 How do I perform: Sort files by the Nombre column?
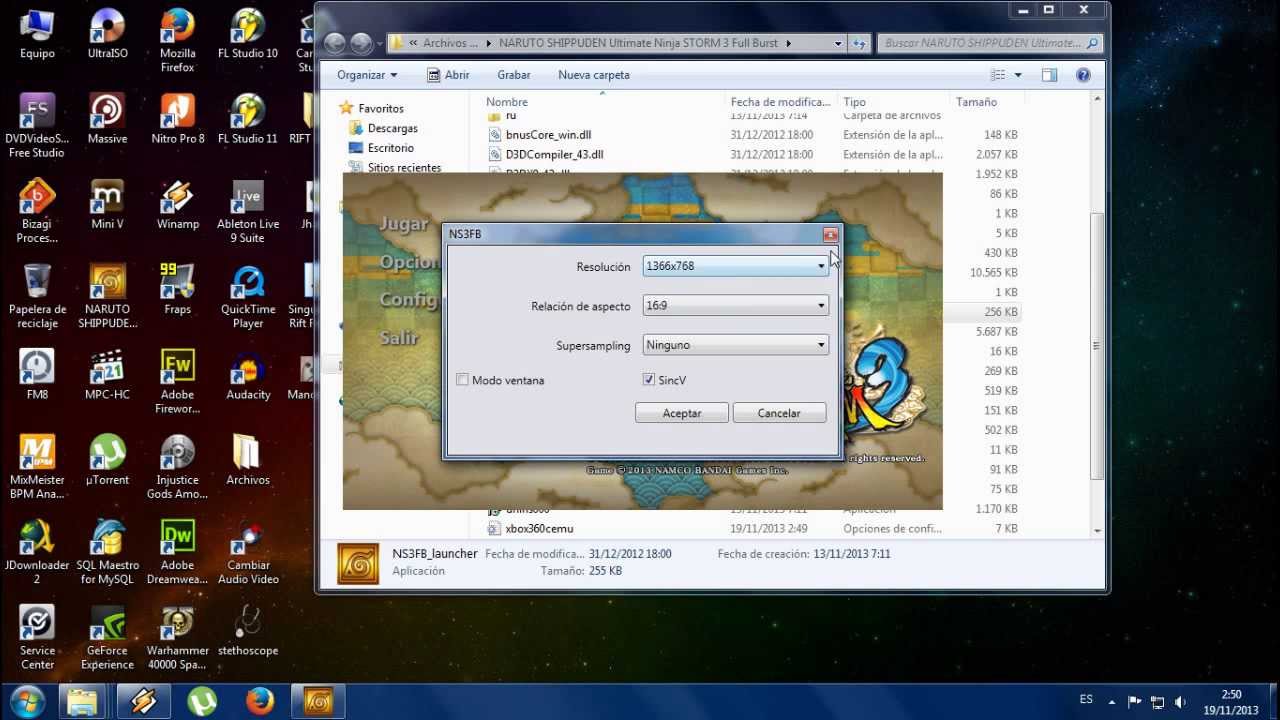(x=507, y=102)
